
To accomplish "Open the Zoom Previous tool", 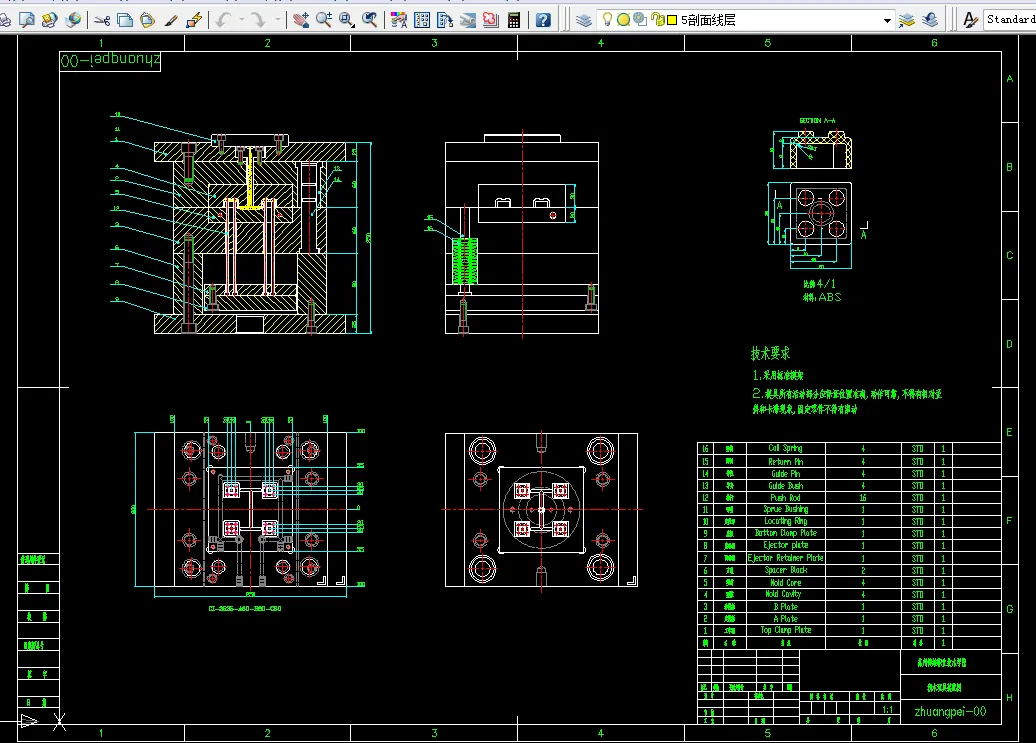I will (370, 19).
